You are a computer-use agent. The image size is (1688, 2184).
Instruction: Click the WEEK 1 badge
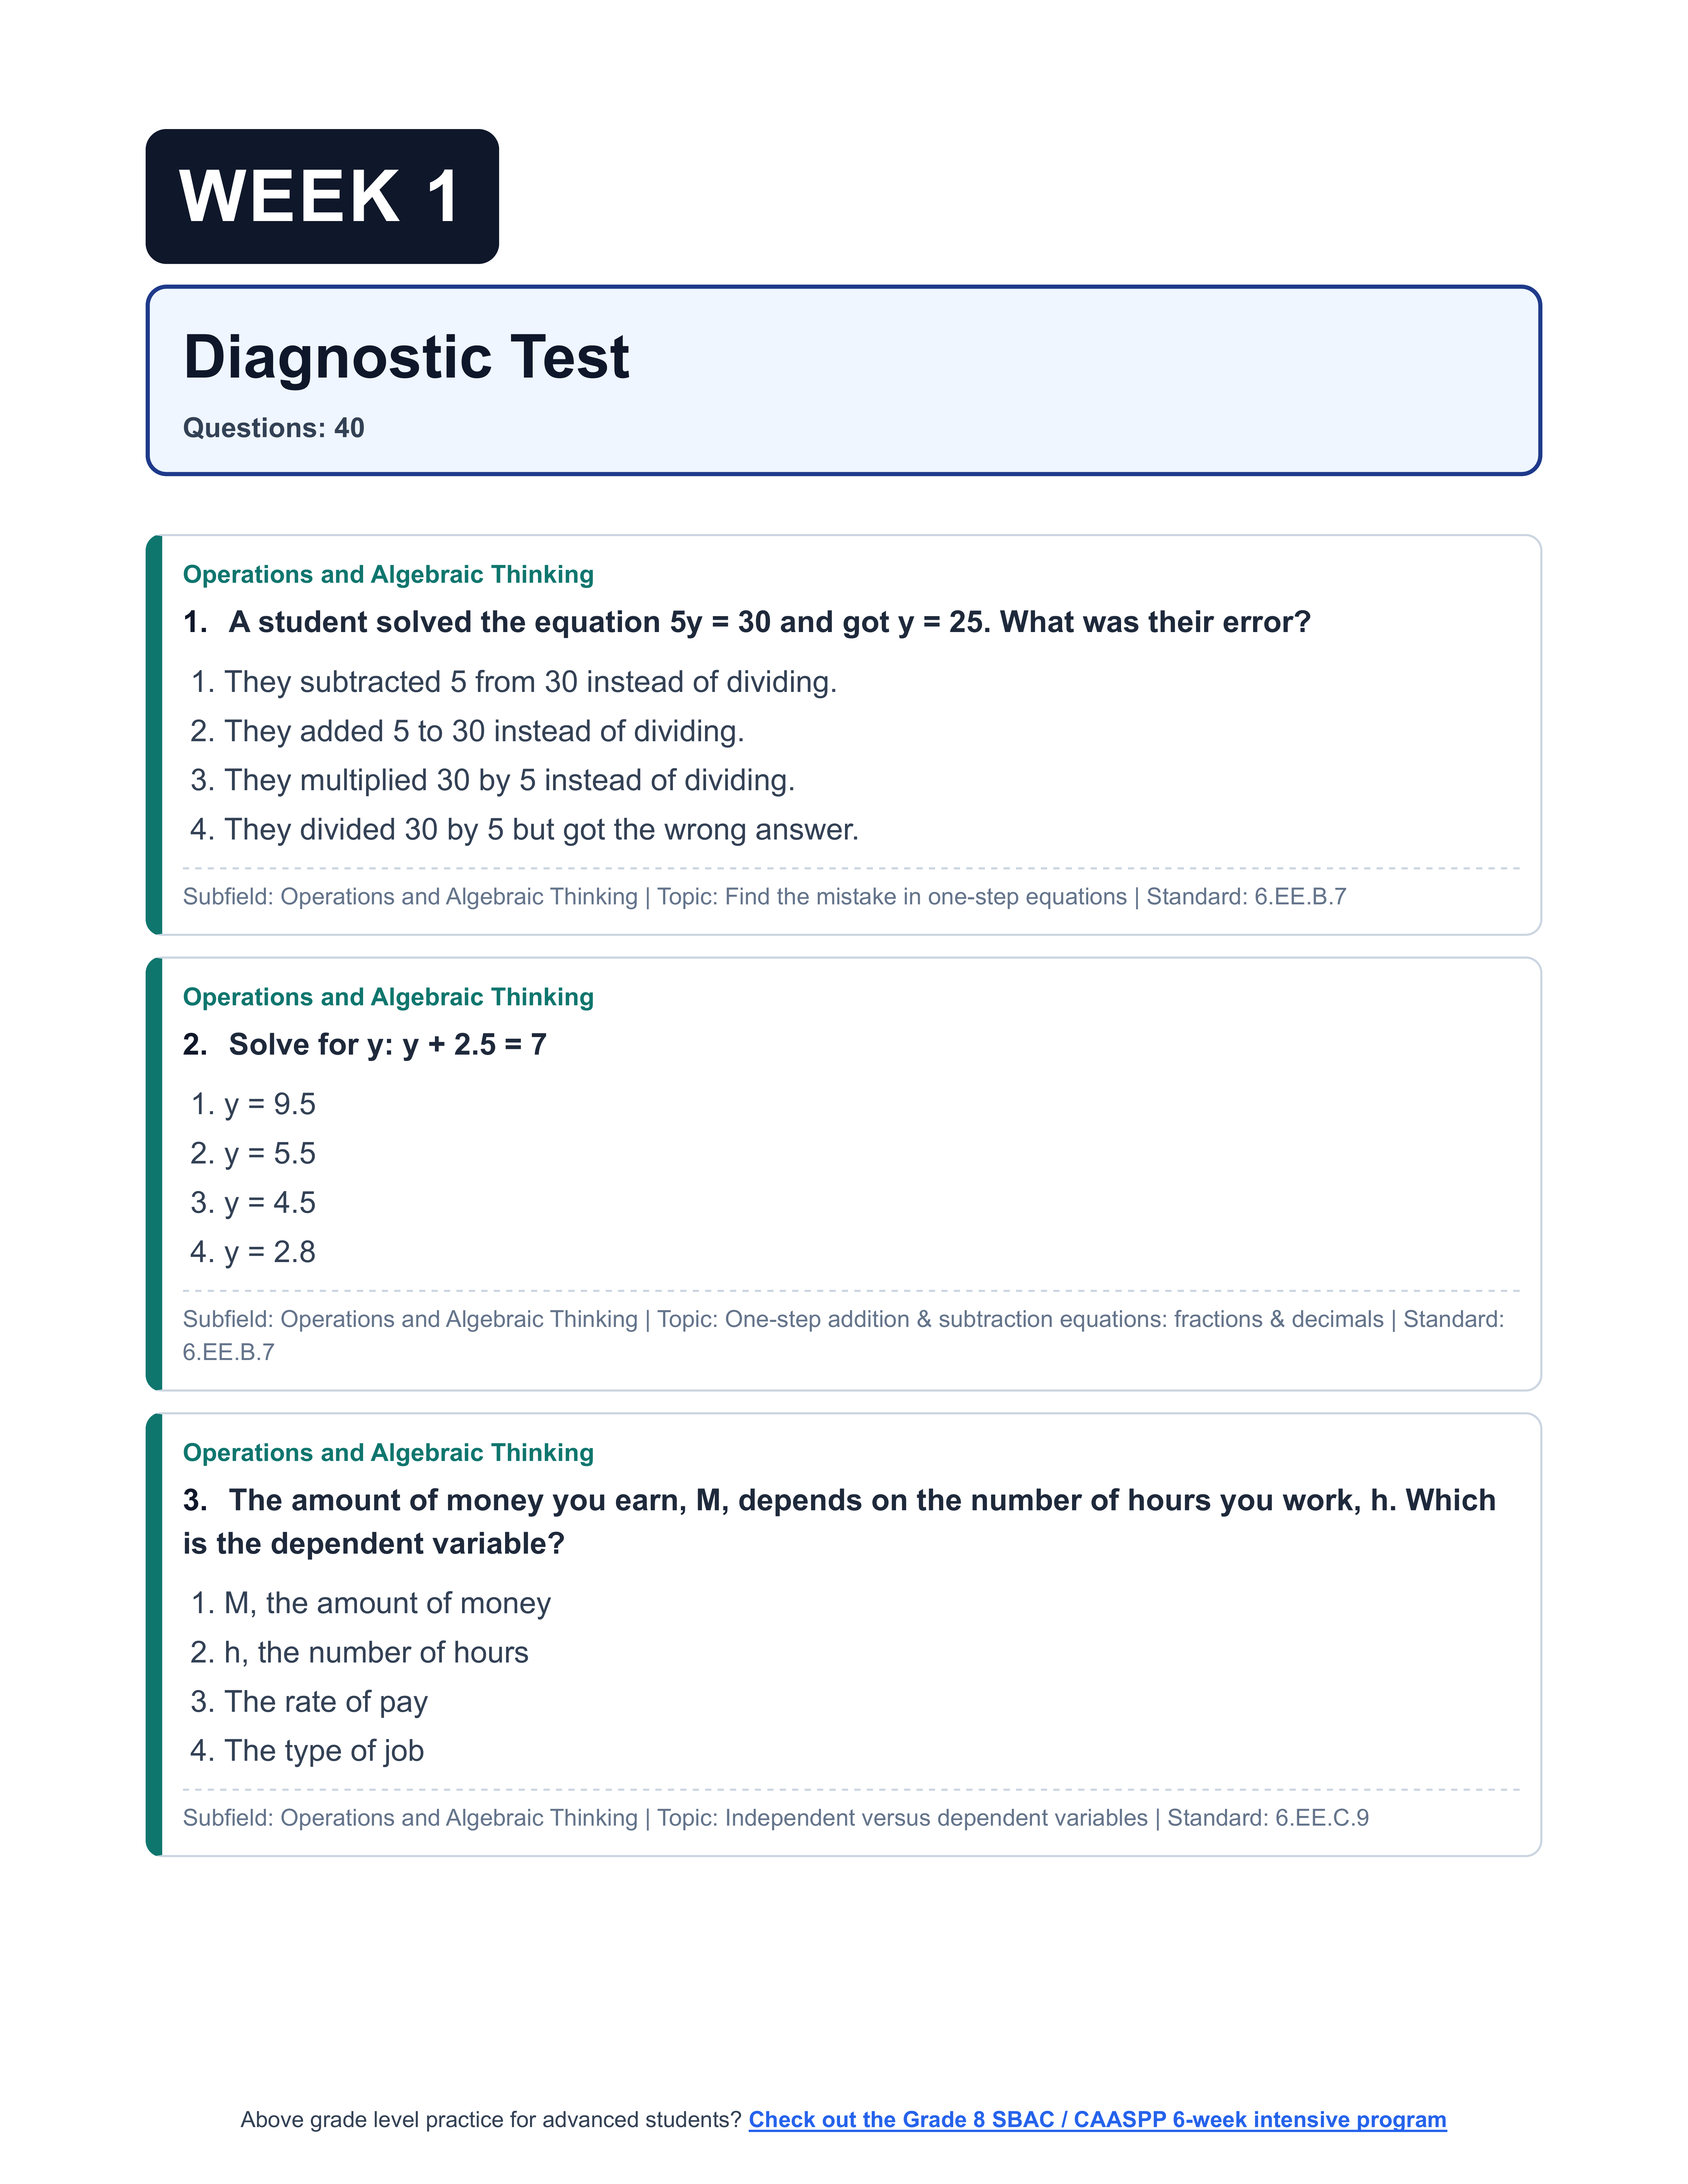(322, 197)
